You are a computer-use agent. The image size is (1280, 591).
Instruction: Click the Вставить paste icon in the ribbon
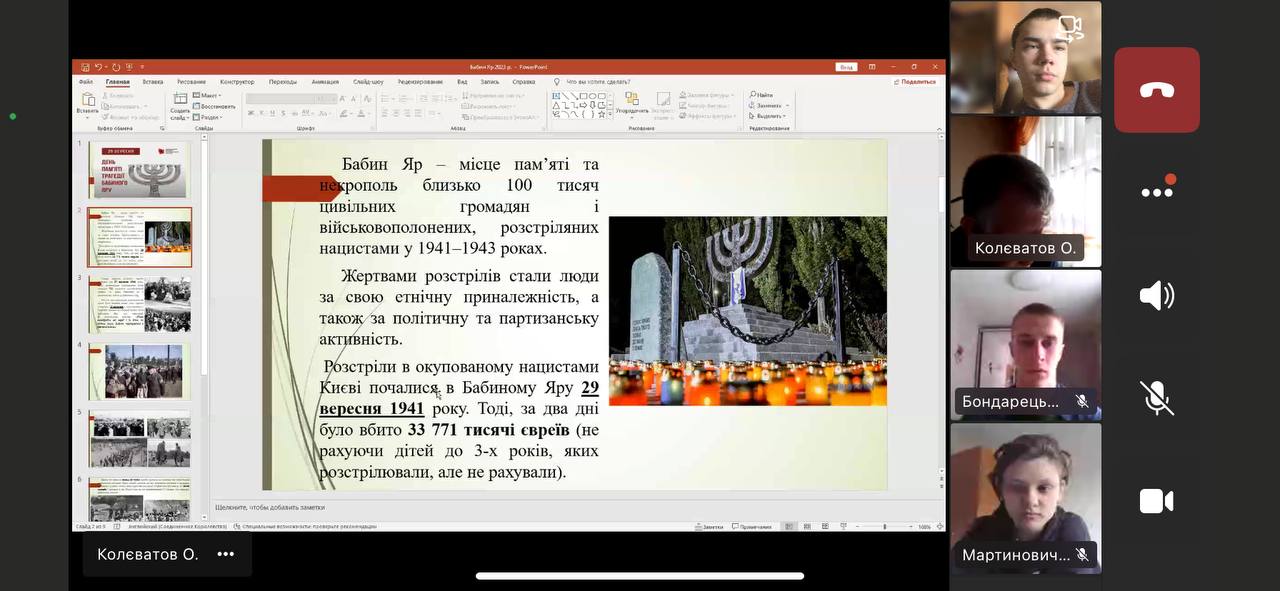[x=88, y=102]
